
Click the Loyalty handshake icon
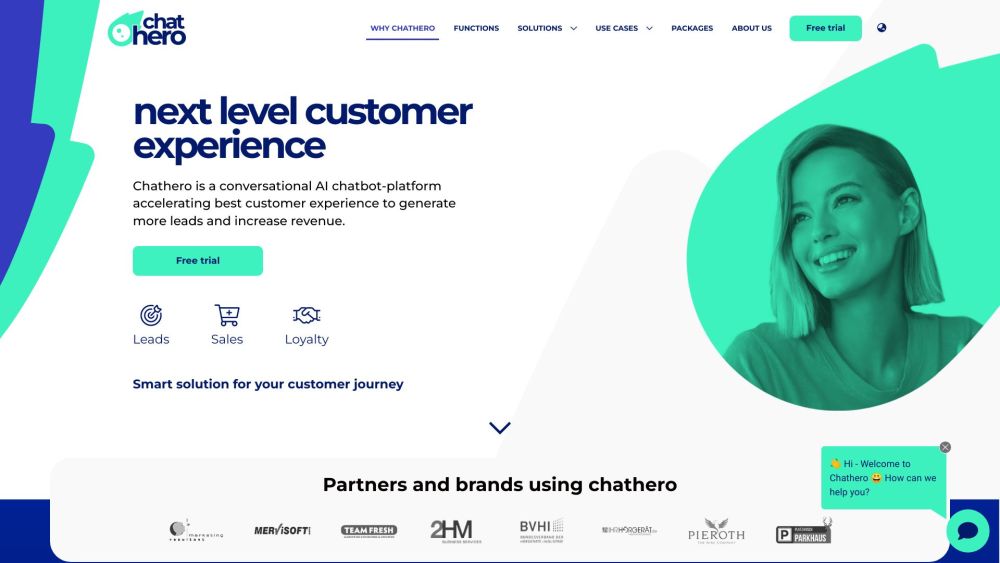(306, 316)
